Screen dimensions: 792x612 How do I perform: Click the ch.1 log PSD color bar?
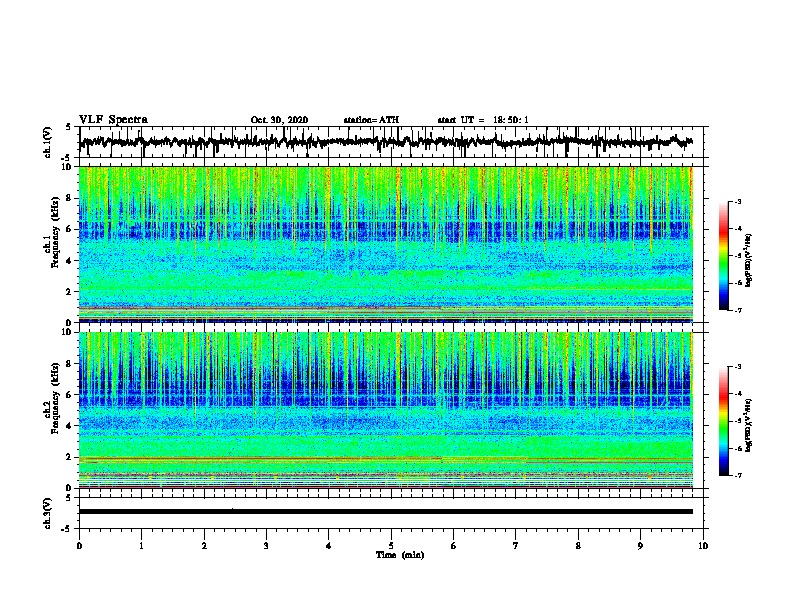pyautogui.click(x=723, y=256)
